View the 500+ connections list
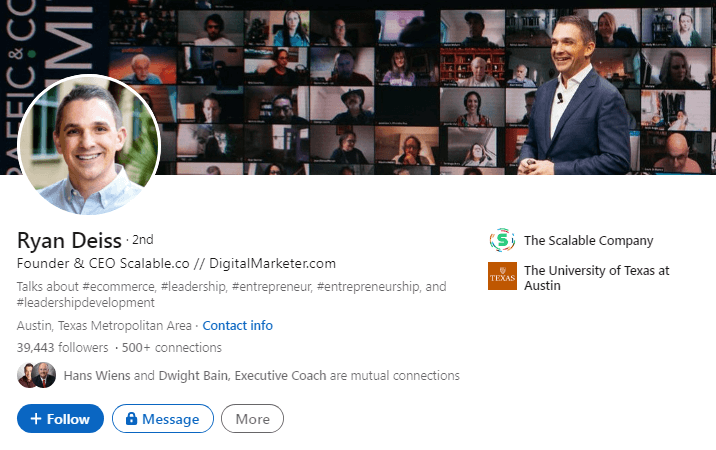The height and width of the screenshot is (450, 716). [x=172, y=348]
